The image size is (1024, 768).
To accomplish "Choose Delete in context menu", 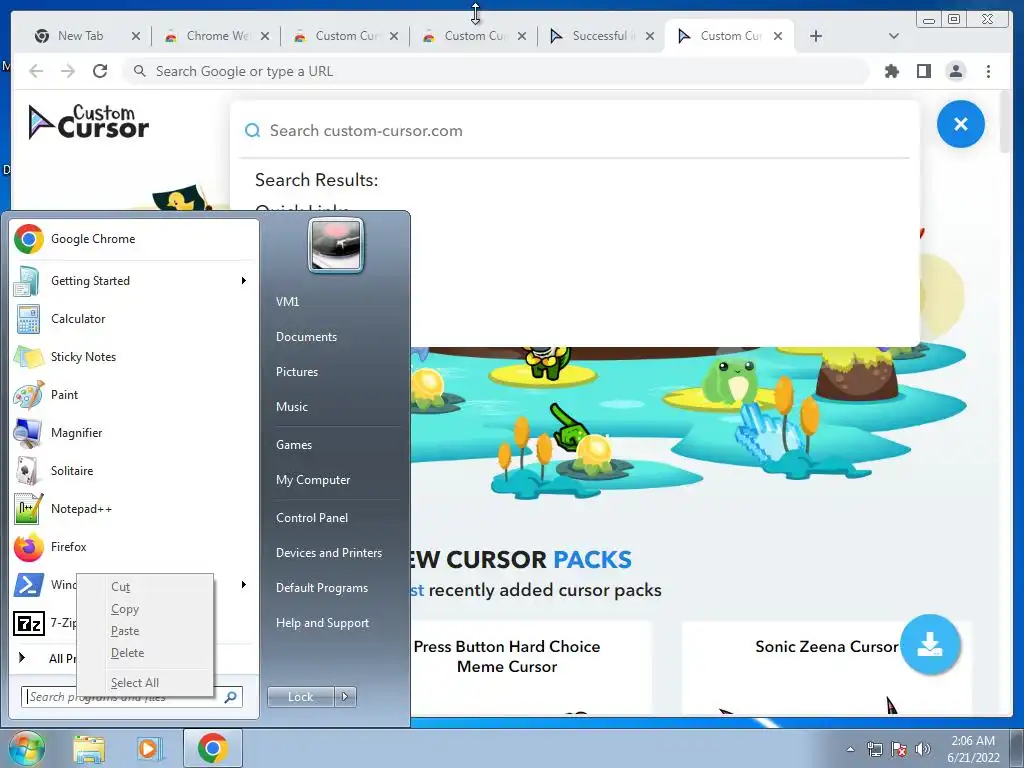I will click(x=145, y=653).
